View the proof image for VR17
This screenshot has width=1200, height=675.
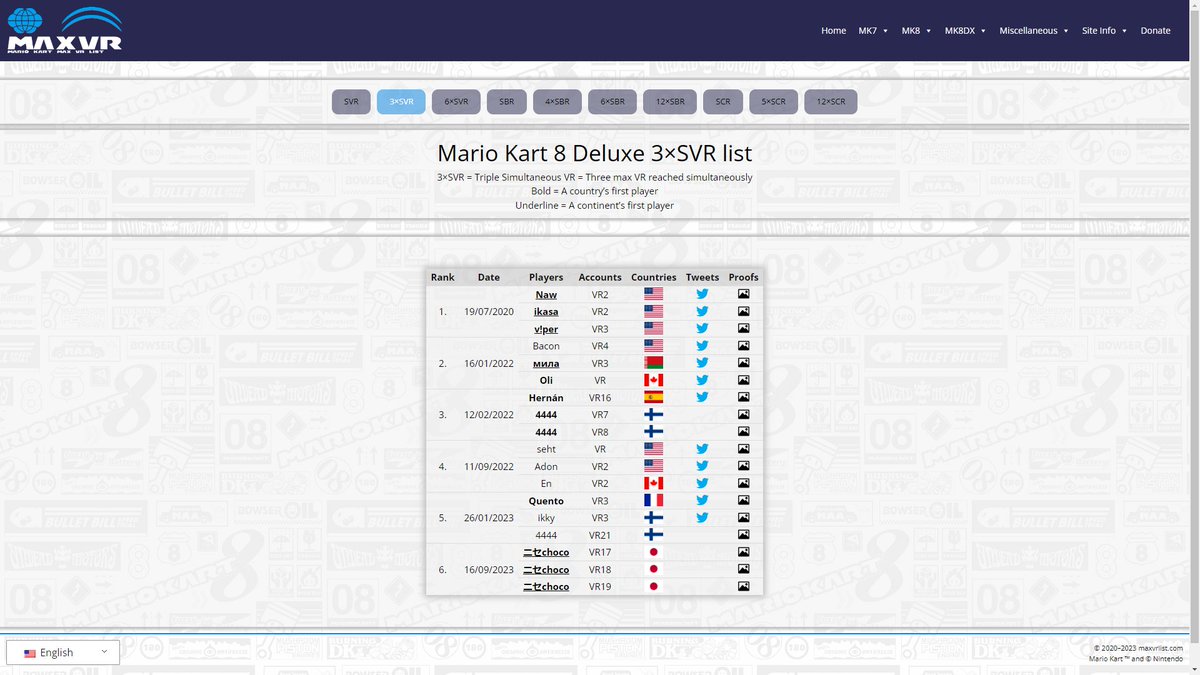[743, 552]
